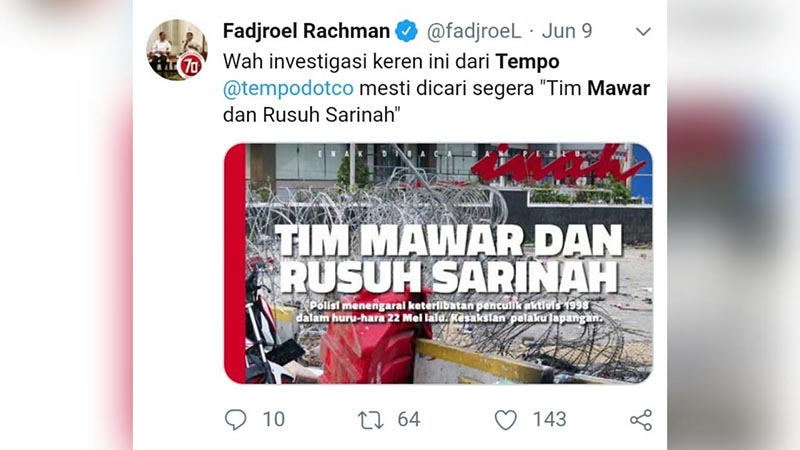Click the TIM MAWAR DAN RUSUH SARINAH headline
The image size is (800, 450).
(x=449, y=259)
